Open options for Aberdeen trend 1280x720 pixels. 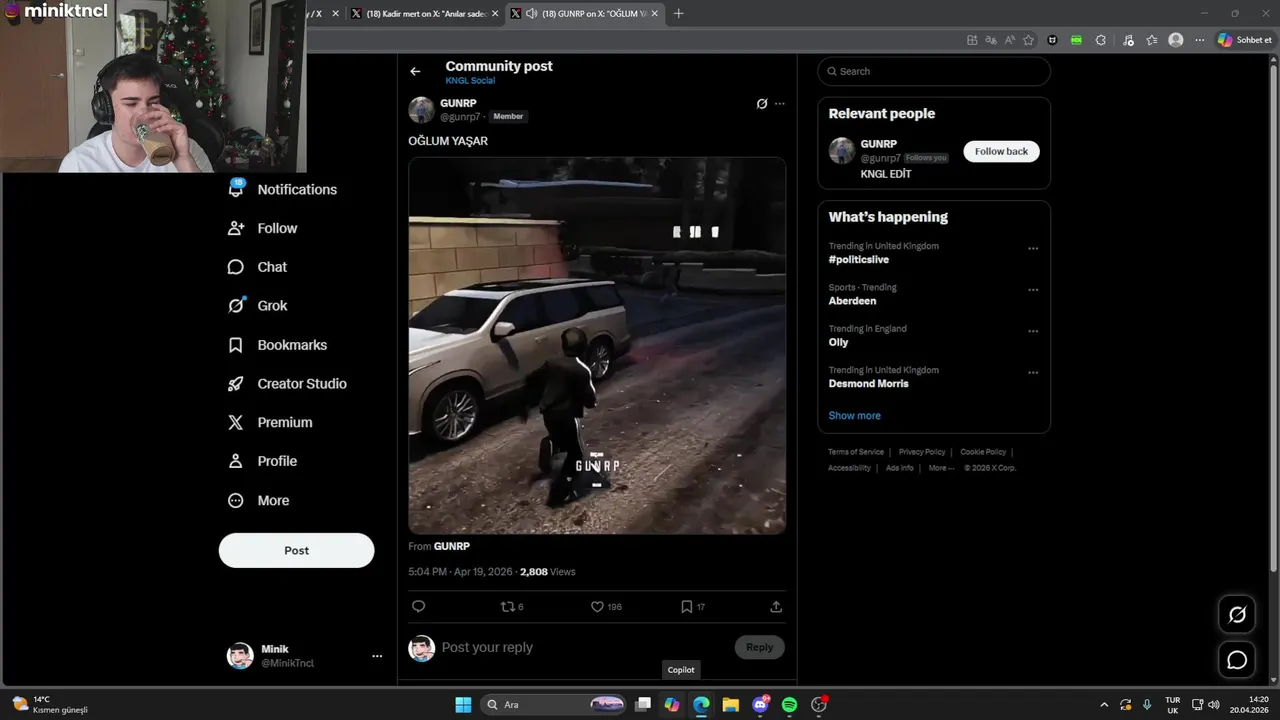point(1033,290)
